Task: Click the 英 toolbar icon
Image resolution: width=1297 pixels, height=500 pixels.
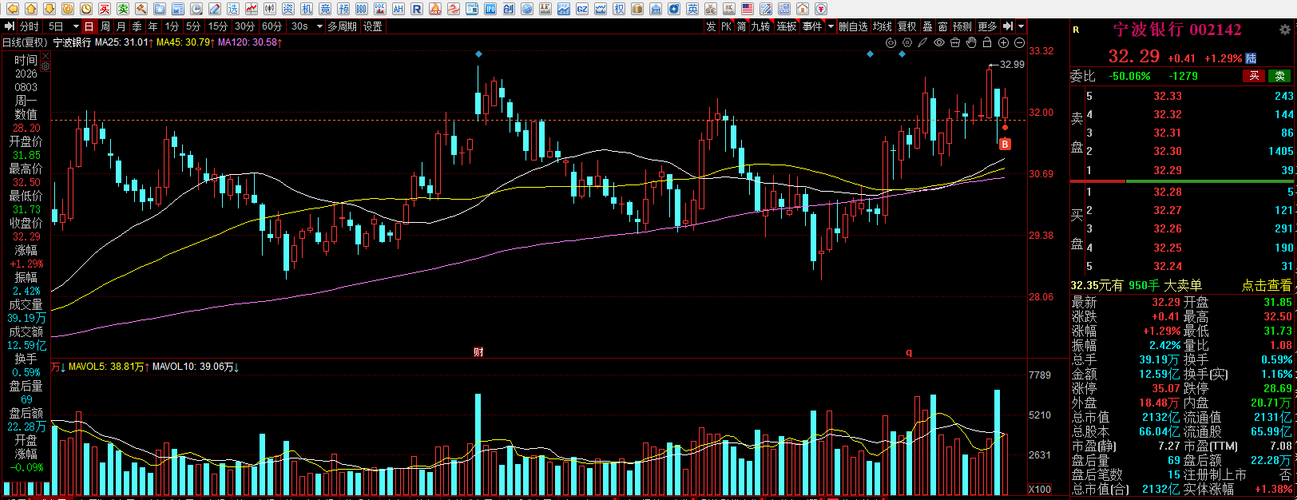Action: click(694, 8)
